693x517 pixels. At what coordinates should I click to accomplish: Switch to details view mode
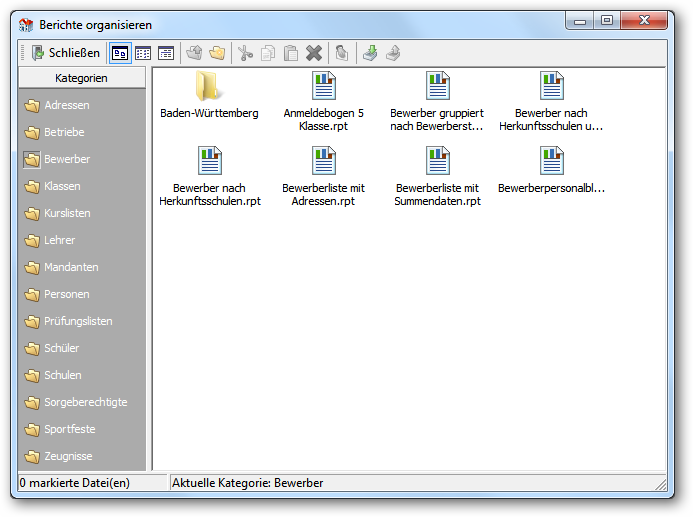pos(166,53)
